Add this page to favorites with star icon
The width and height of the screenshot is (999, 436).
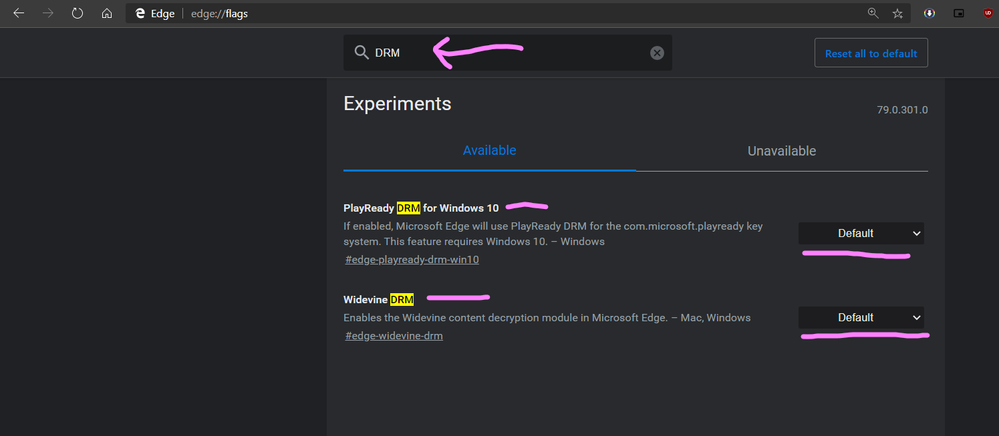click(x=898, y=13)
